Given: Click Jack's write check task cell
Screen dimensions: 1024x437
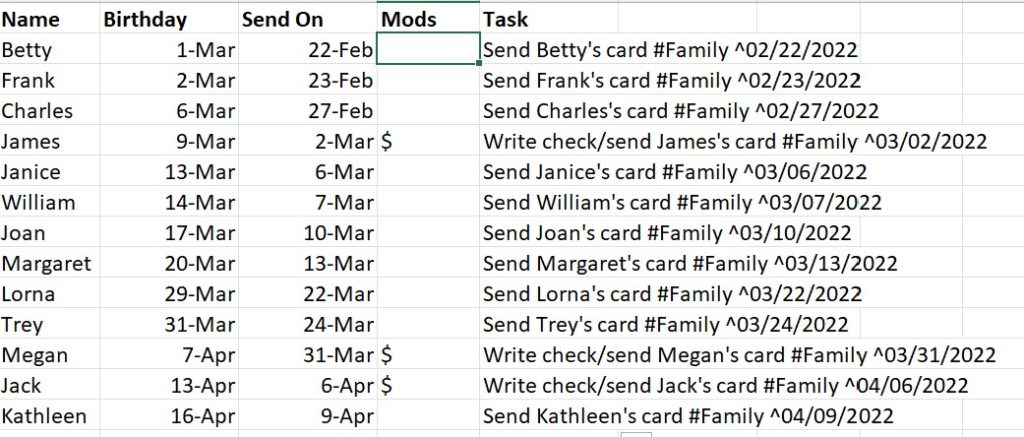Looking at the screenshot, I should (x=725, y=386).
